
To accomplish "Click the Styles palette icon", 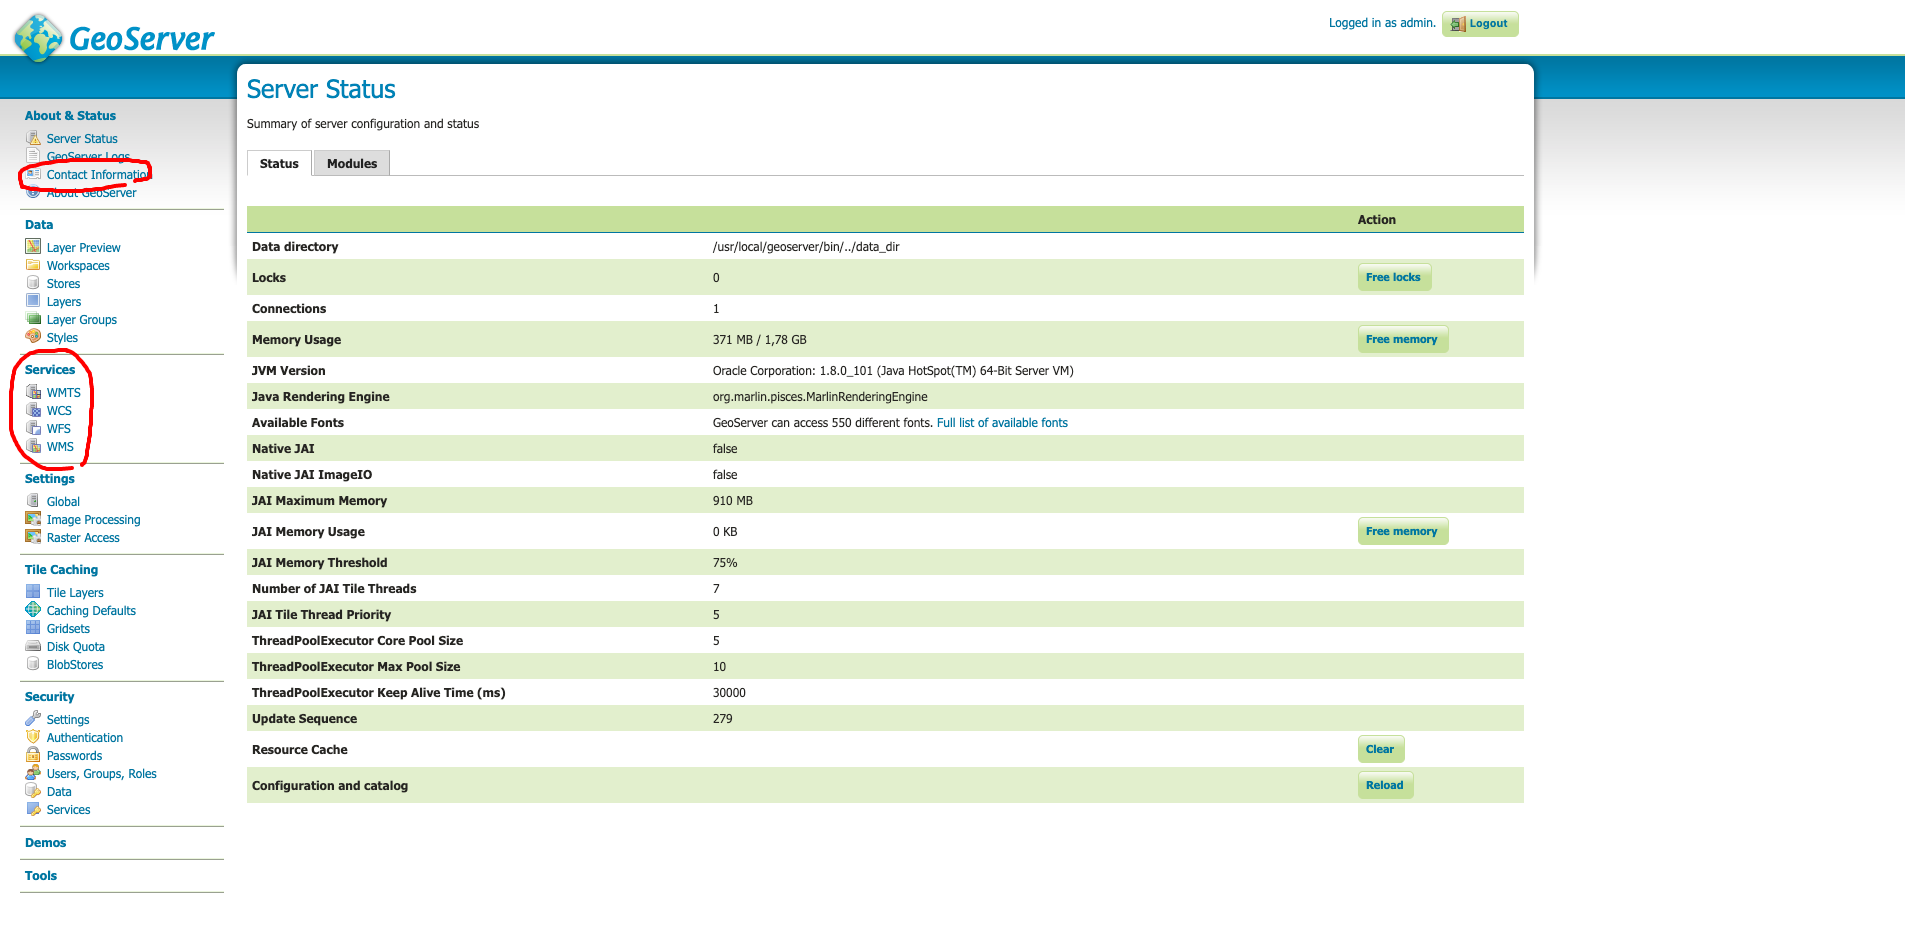I will click(33, 337).
